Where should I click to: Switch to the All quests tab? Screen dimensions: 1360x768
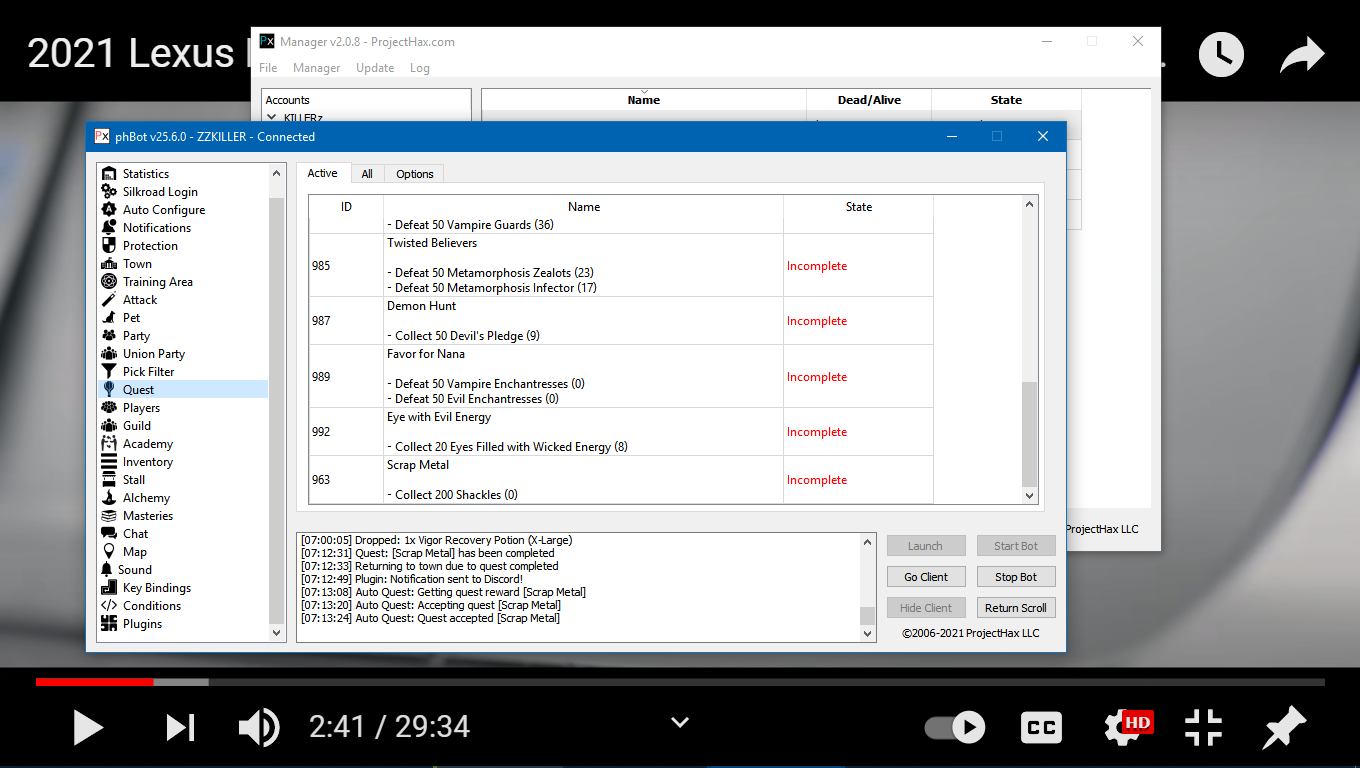[367, 174]
